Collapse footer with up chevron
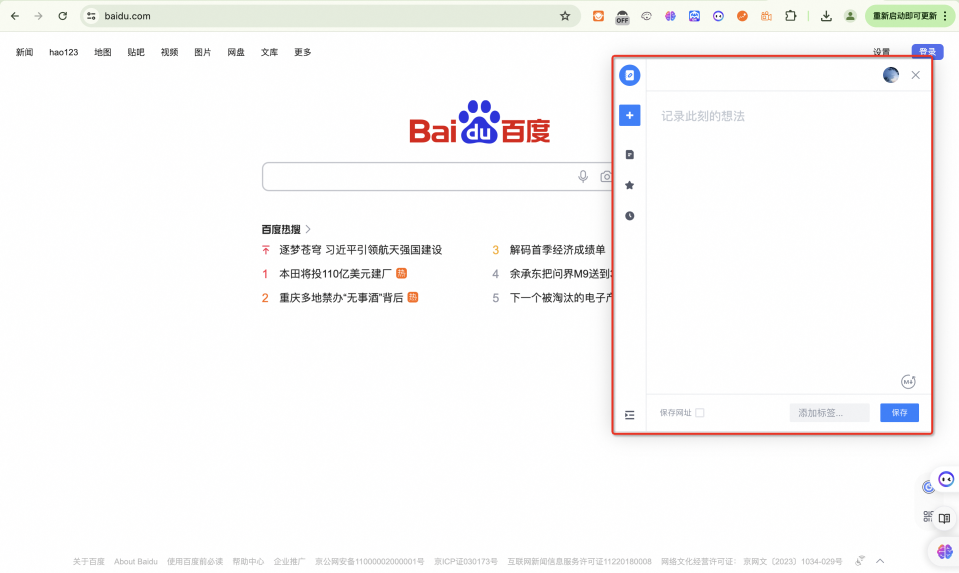 (x=880, y=561)
